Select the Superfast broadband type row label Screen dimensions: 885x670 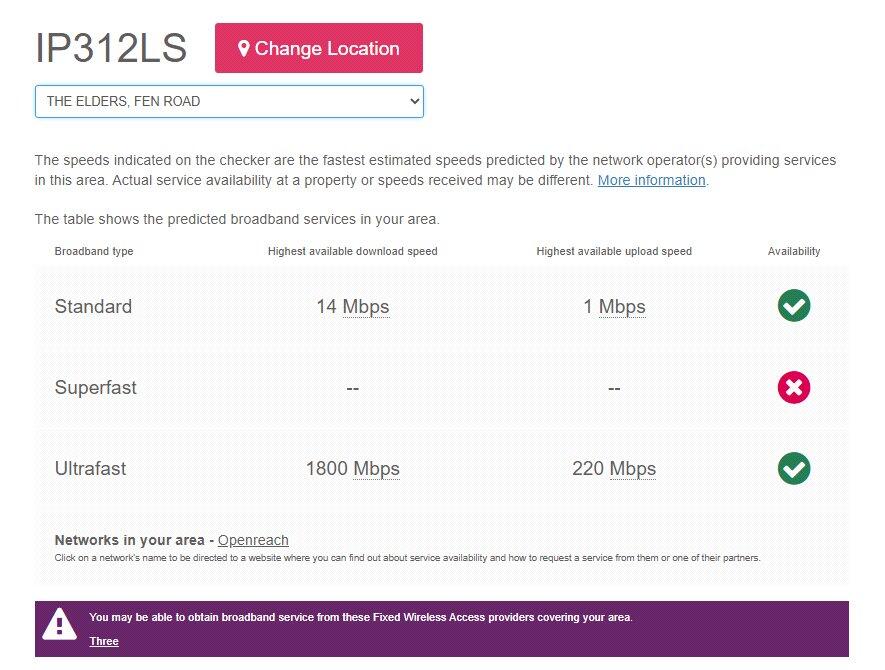96,387
